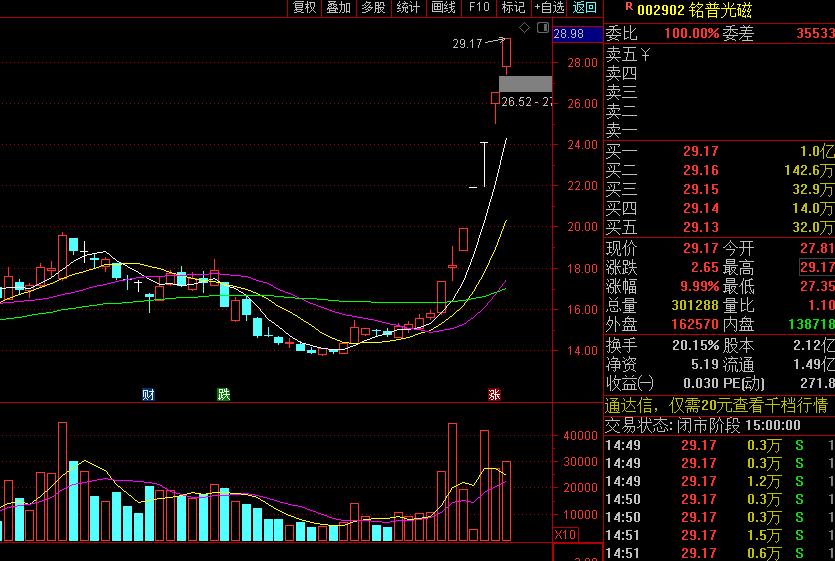
Task: Click the 最低 label
Action: point(738,287)
